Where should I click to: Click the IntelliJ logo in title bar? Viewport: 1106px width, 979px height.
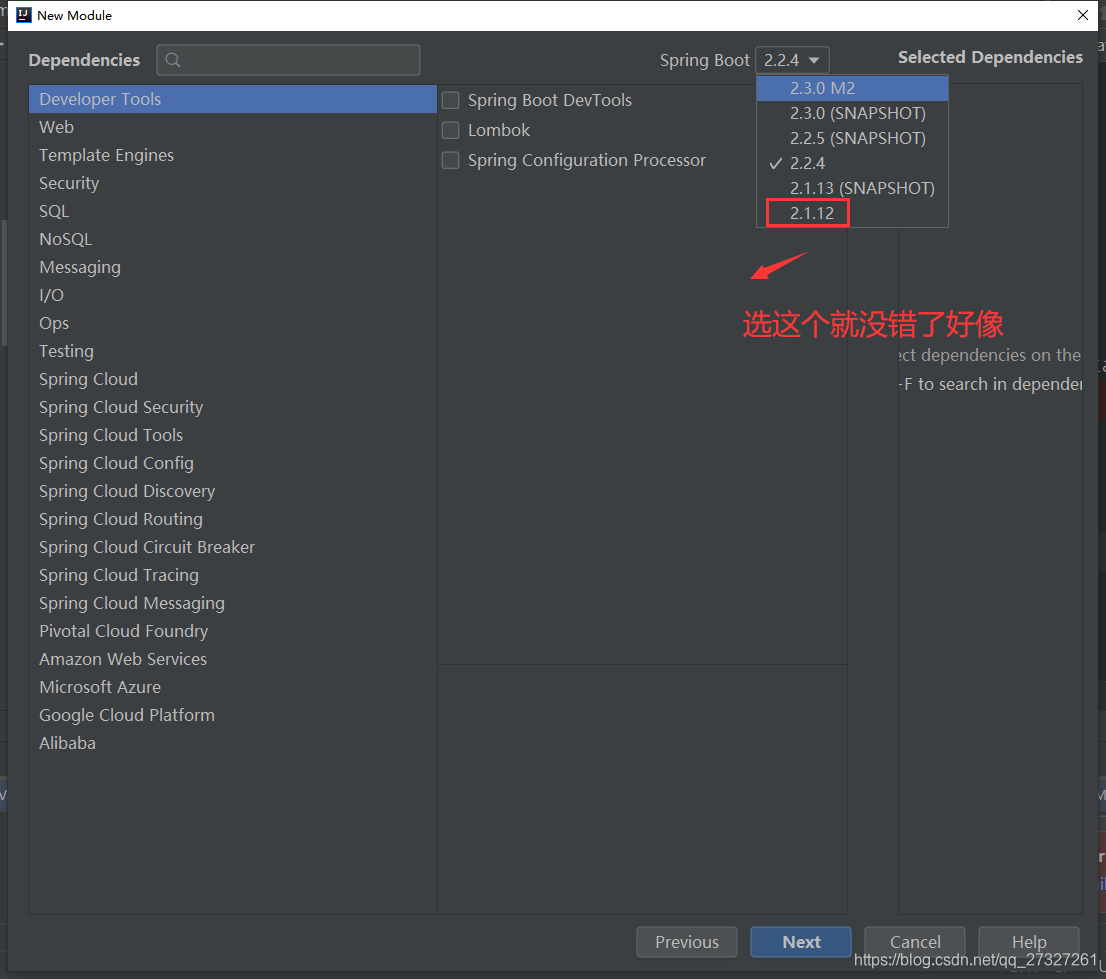pyautogui.click(x=23, y=15)
